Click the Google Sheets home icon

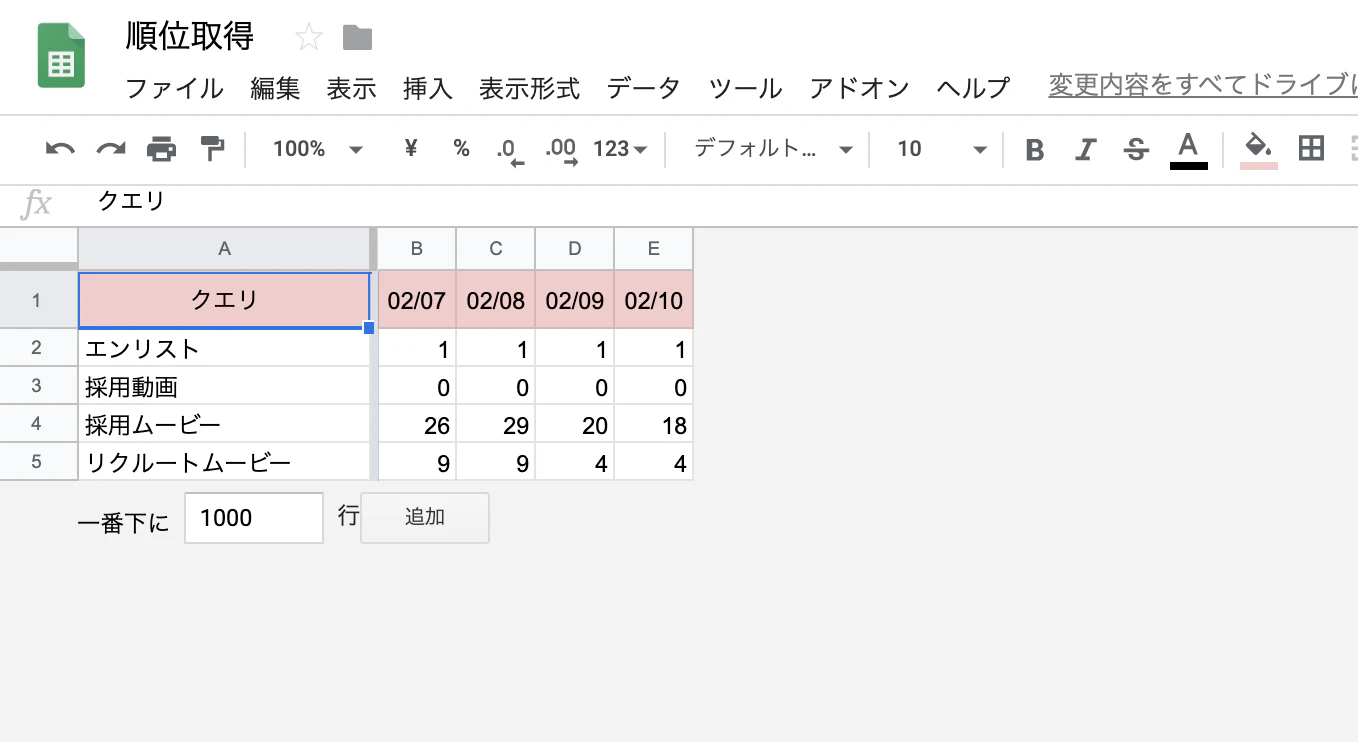click(61, 56)
